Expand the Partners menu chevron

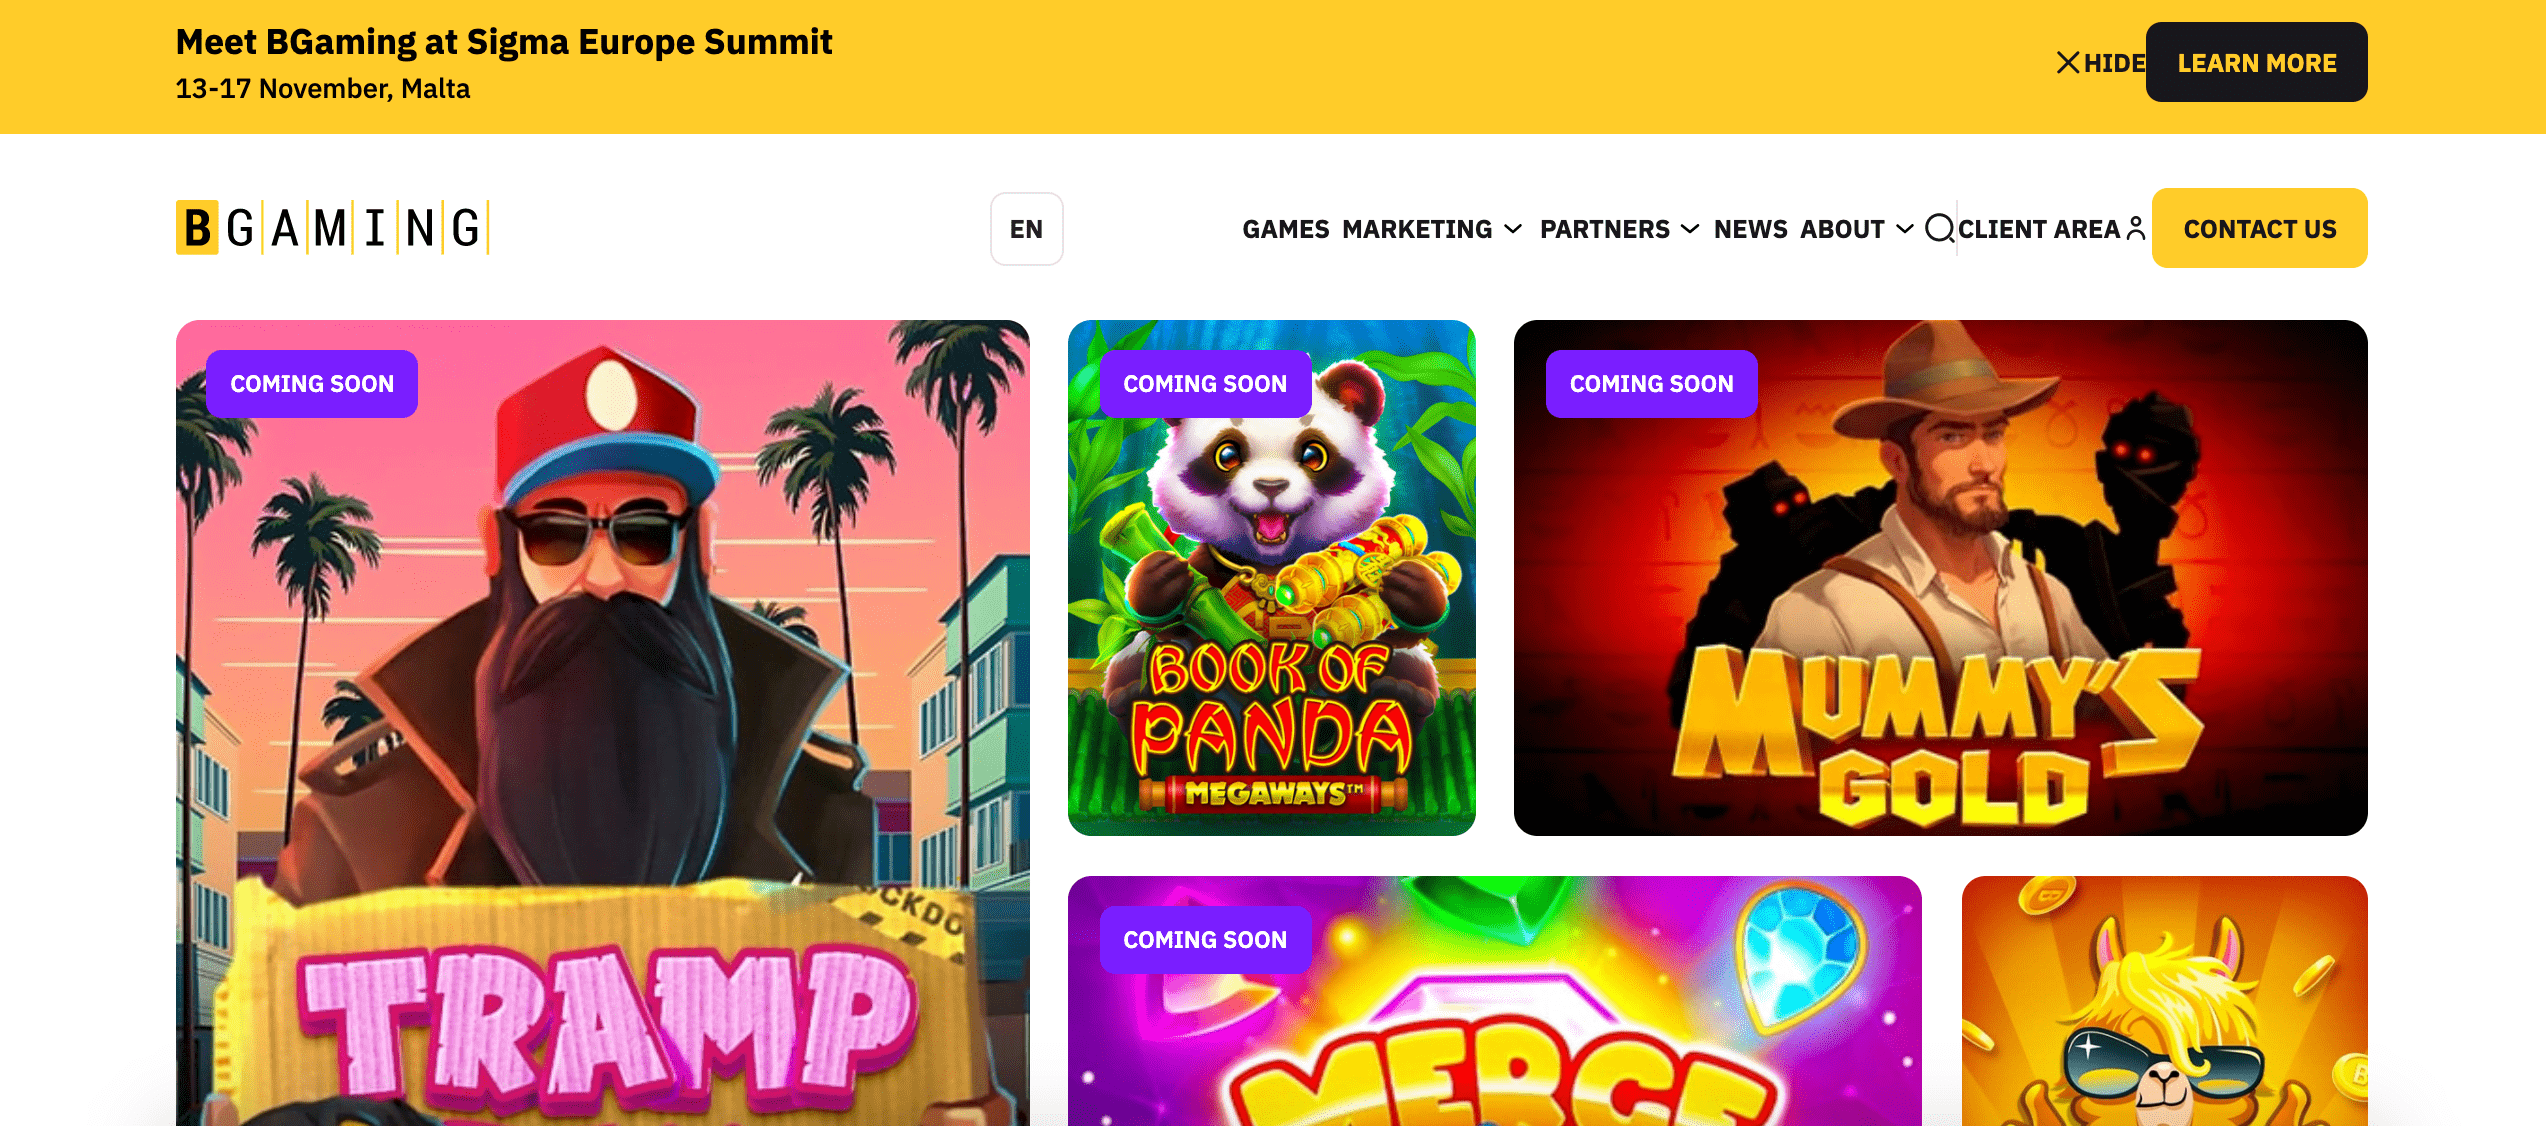click(1690, 229)
